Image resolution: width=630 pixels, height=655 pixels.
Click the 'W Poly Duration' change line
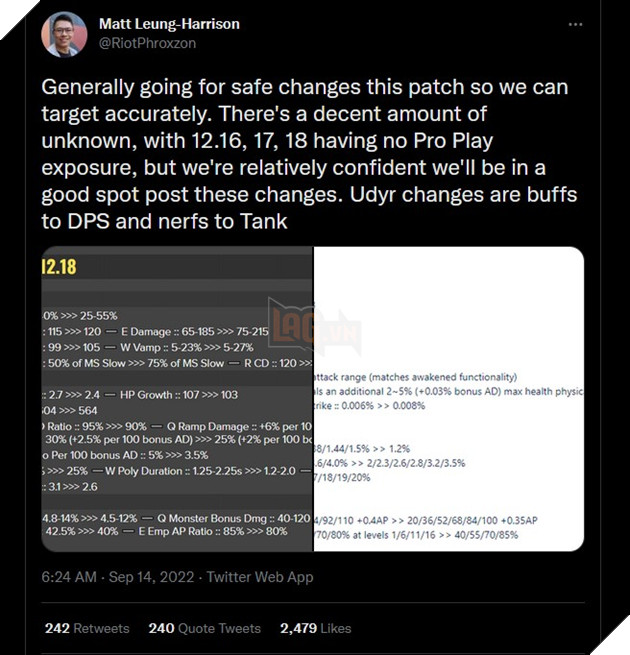(x=201, y=471)
